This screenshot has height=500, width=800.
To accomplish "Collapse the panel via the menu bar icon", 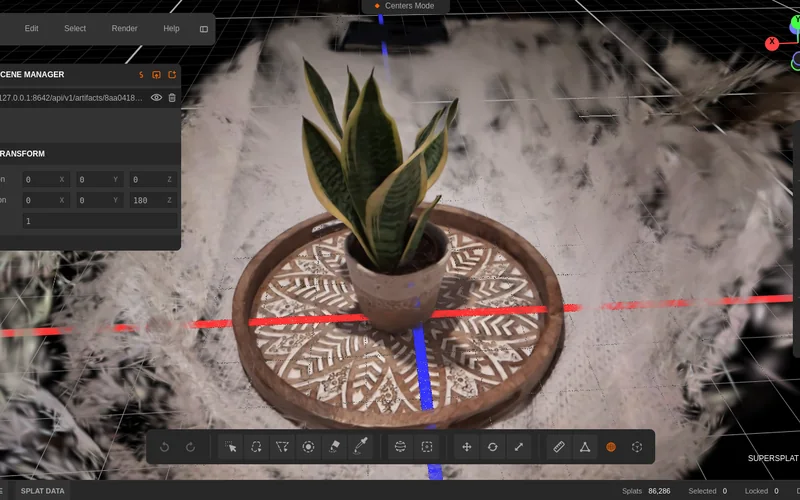I will point(204,29).
